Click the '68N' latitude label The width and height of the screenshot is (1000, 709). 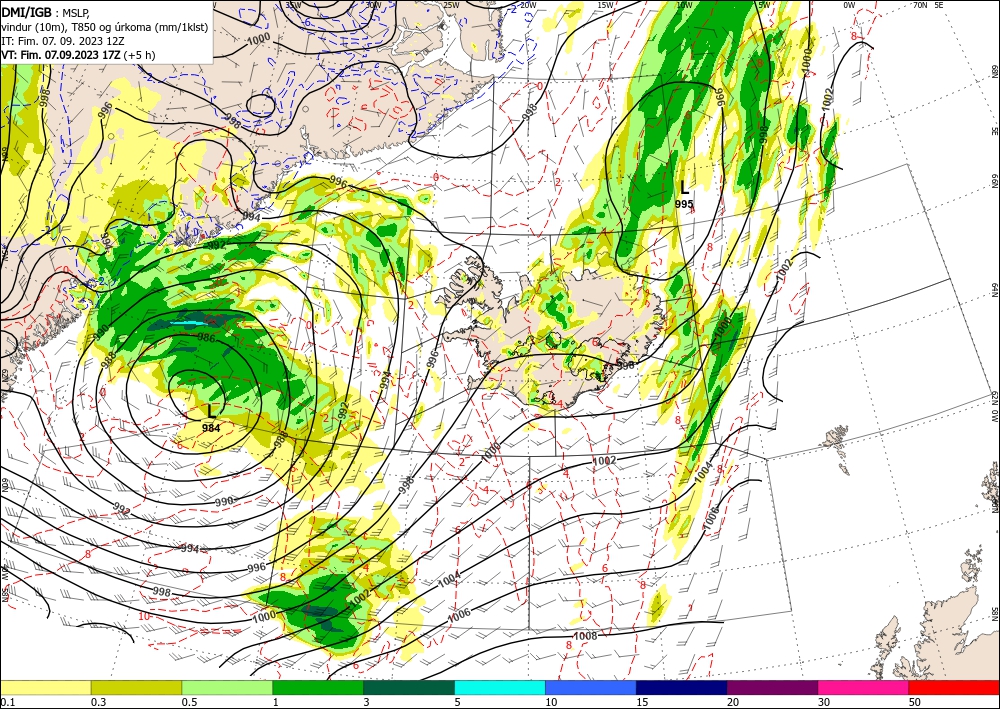[994, 70]
